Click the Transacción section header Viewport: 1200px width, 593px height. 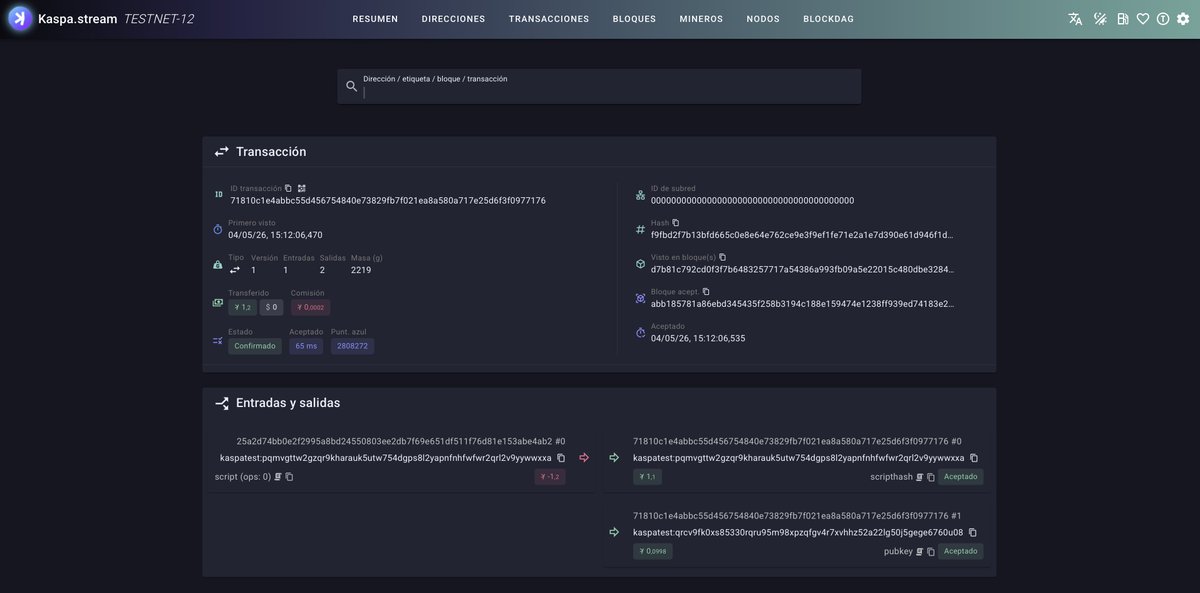point(271,152)
